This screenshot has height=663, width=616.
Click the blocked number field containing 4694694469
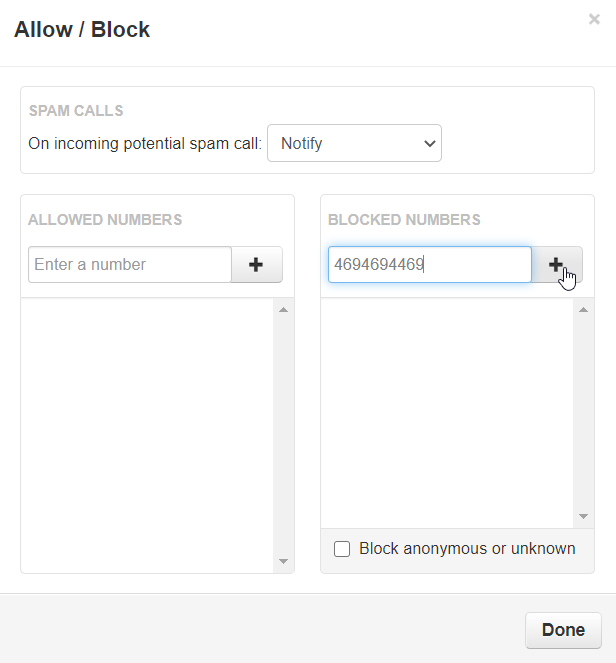[x=430, y=265]
